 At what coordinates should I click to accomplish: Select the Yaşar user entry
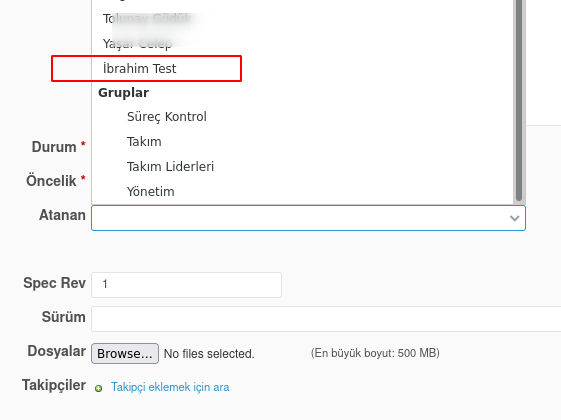point(137,44)
